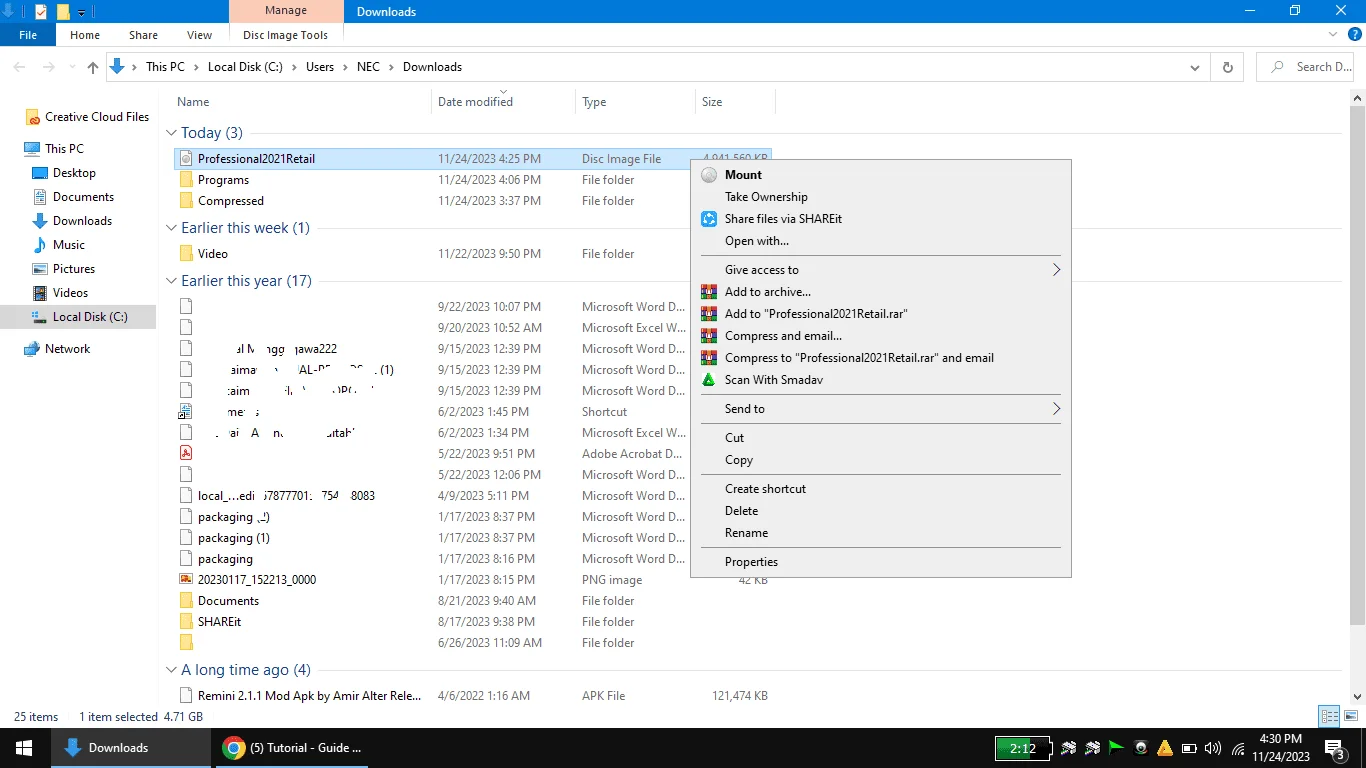Image resolution: width=1366 pixels, height=768 pixels.
Task: Click green flag tray icon
Action: pyautogui.click(x=1116, y=748)
